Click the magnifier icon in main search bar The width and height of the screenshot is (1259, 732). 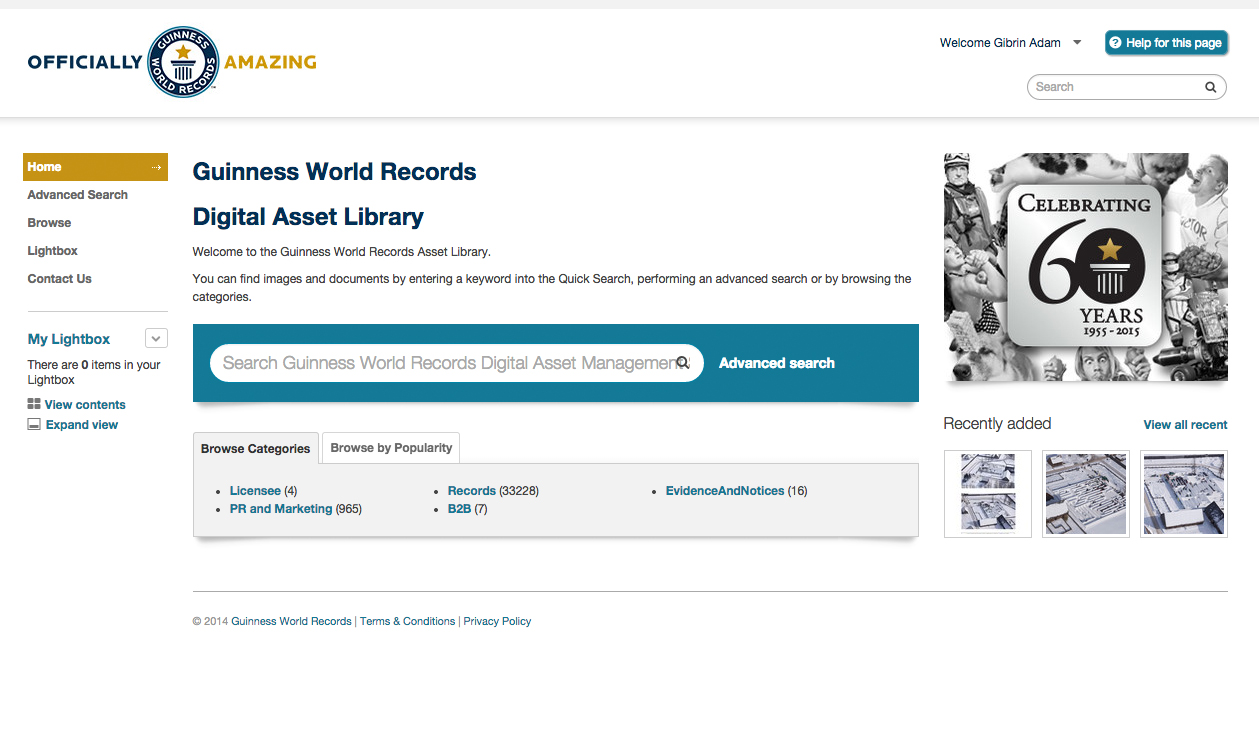point(683,363)
